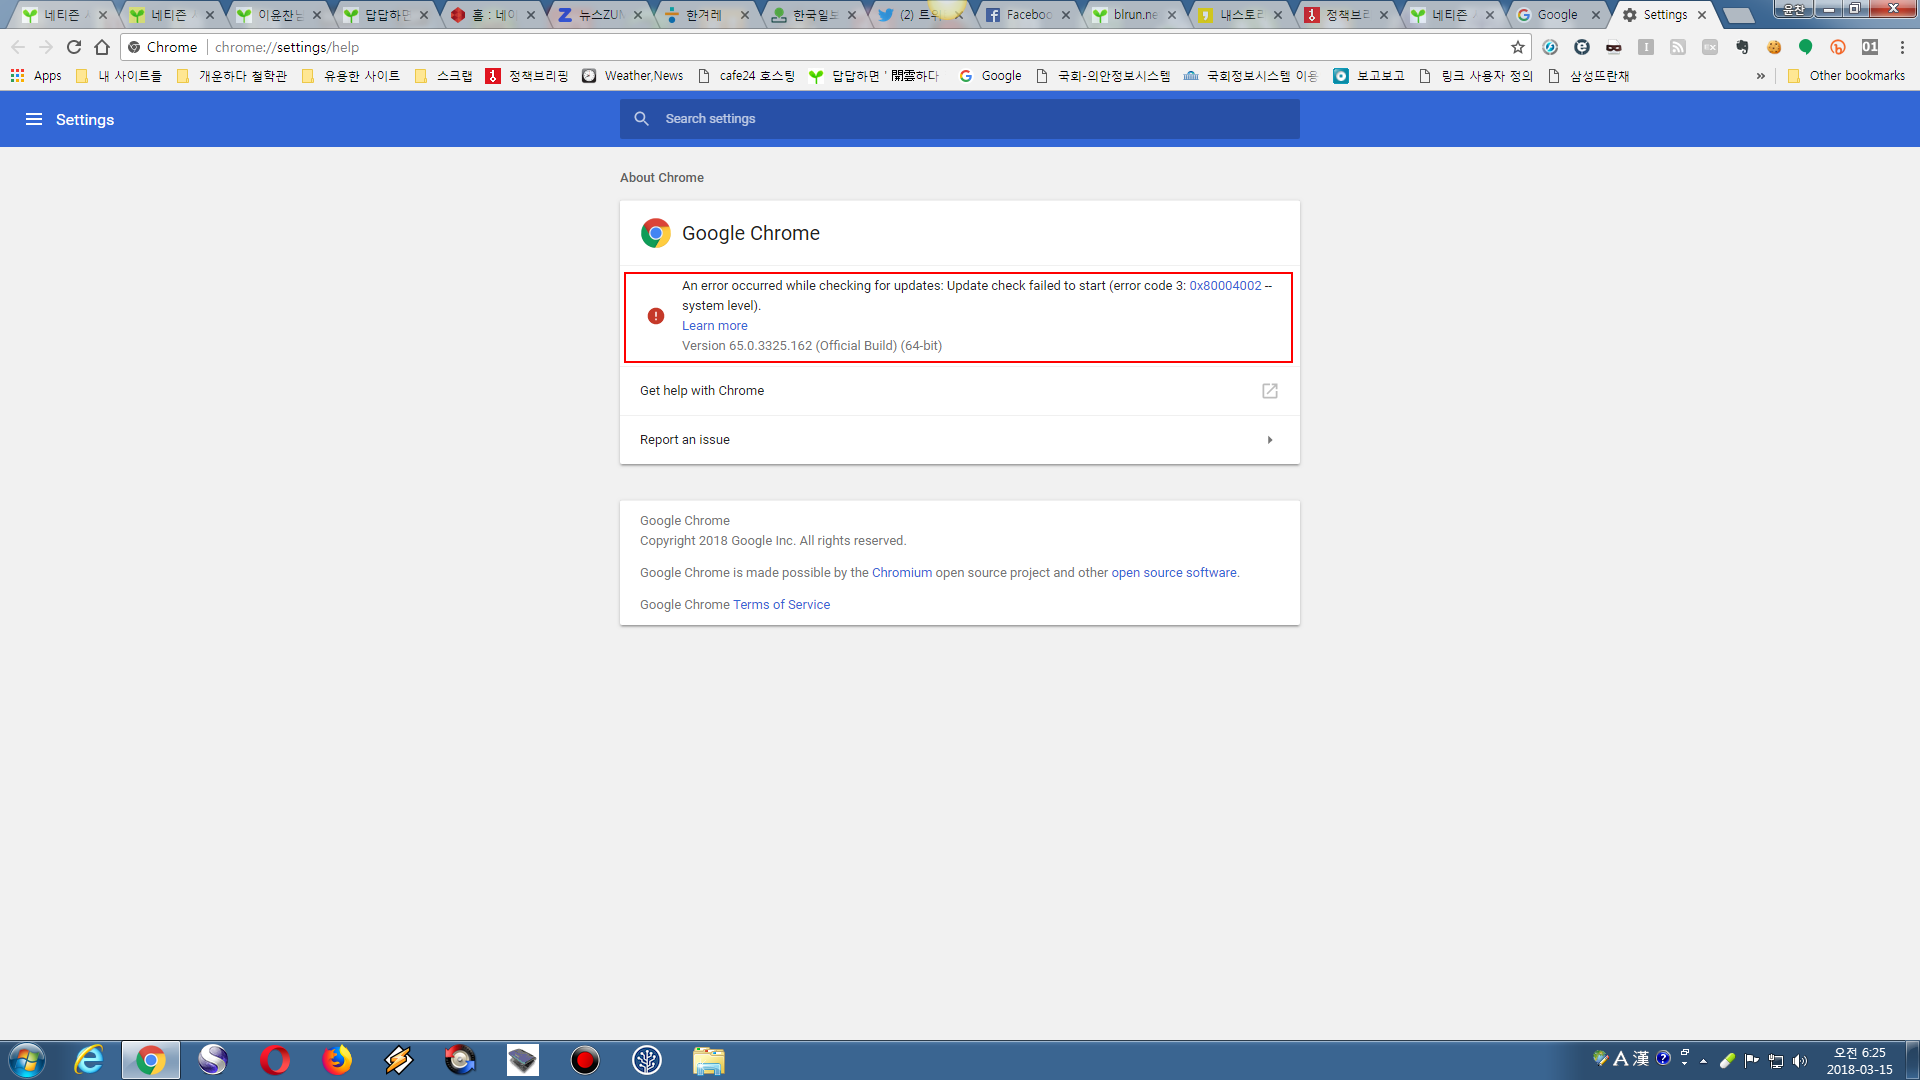Open the Google bookmark in bookmarks bar
Viewport: 1920px width, 1080px height.
990,76
